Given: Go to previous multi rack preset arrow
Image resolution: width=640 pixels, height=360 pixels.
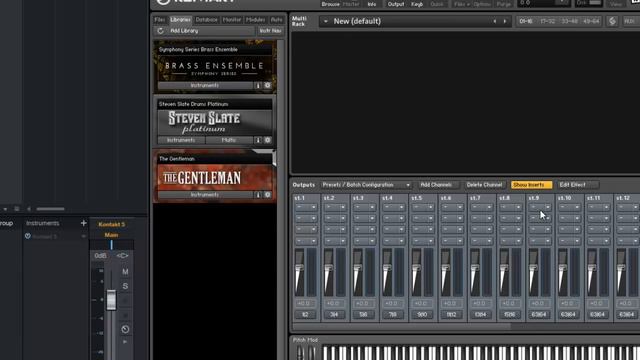Looking at the screenshot, I should (495, 21).
